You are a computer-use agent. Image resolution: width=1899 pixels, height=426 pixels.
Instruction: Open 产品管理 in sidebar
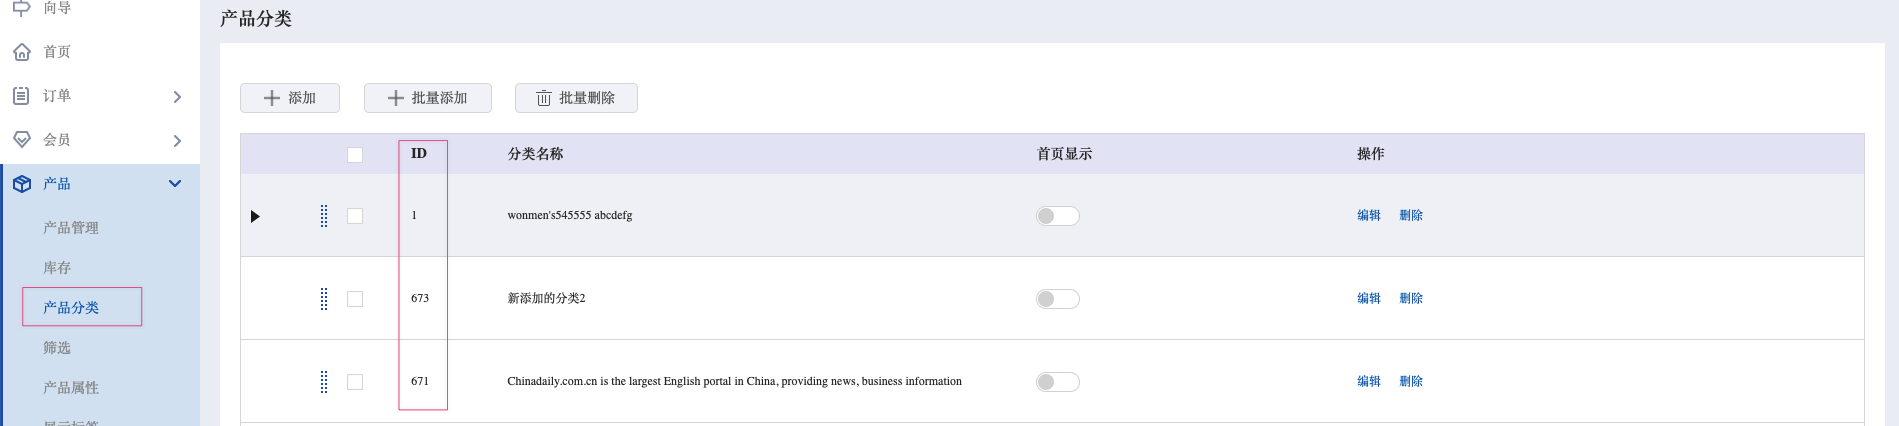coord(71,228)
